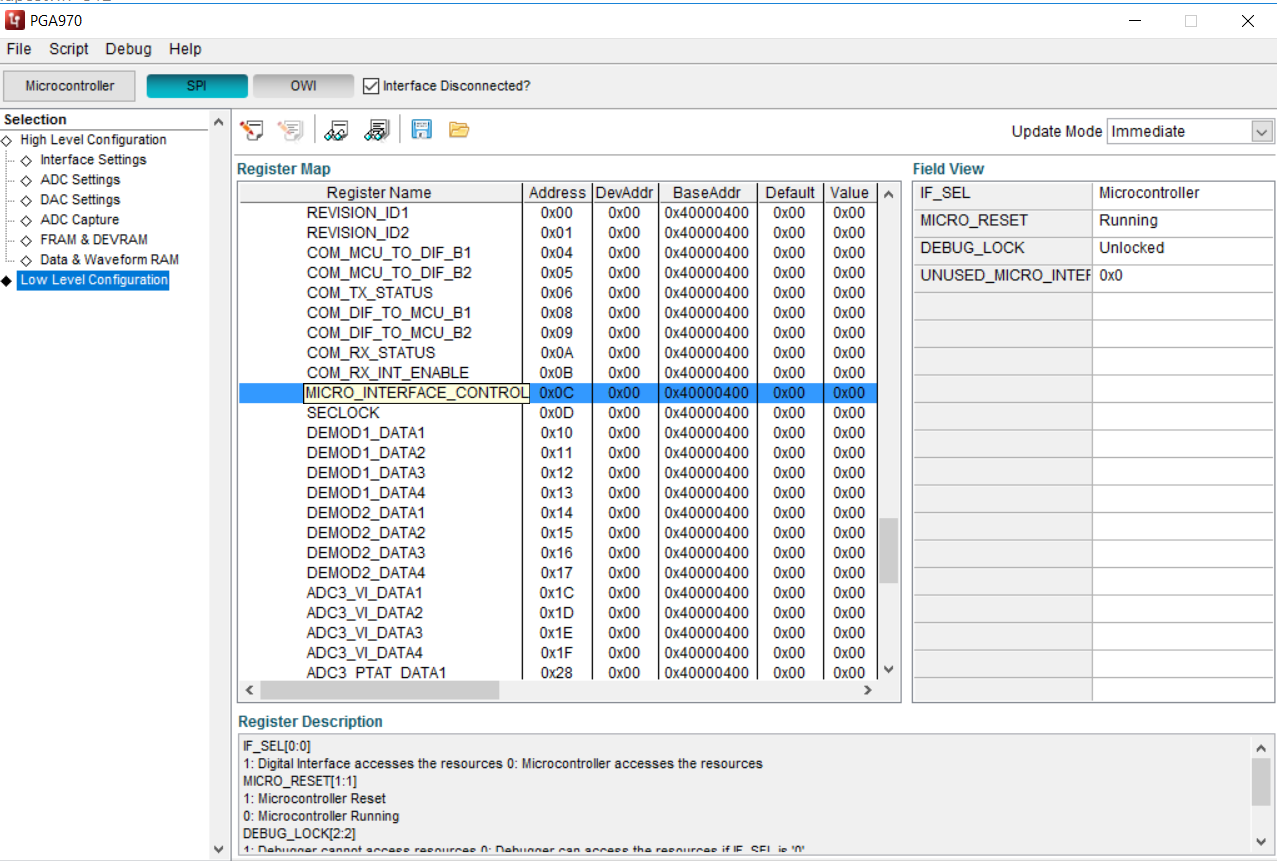1277x861 pixels.
Task: Open the File menu
Action: pyautogui.click(x=19, y=49)
